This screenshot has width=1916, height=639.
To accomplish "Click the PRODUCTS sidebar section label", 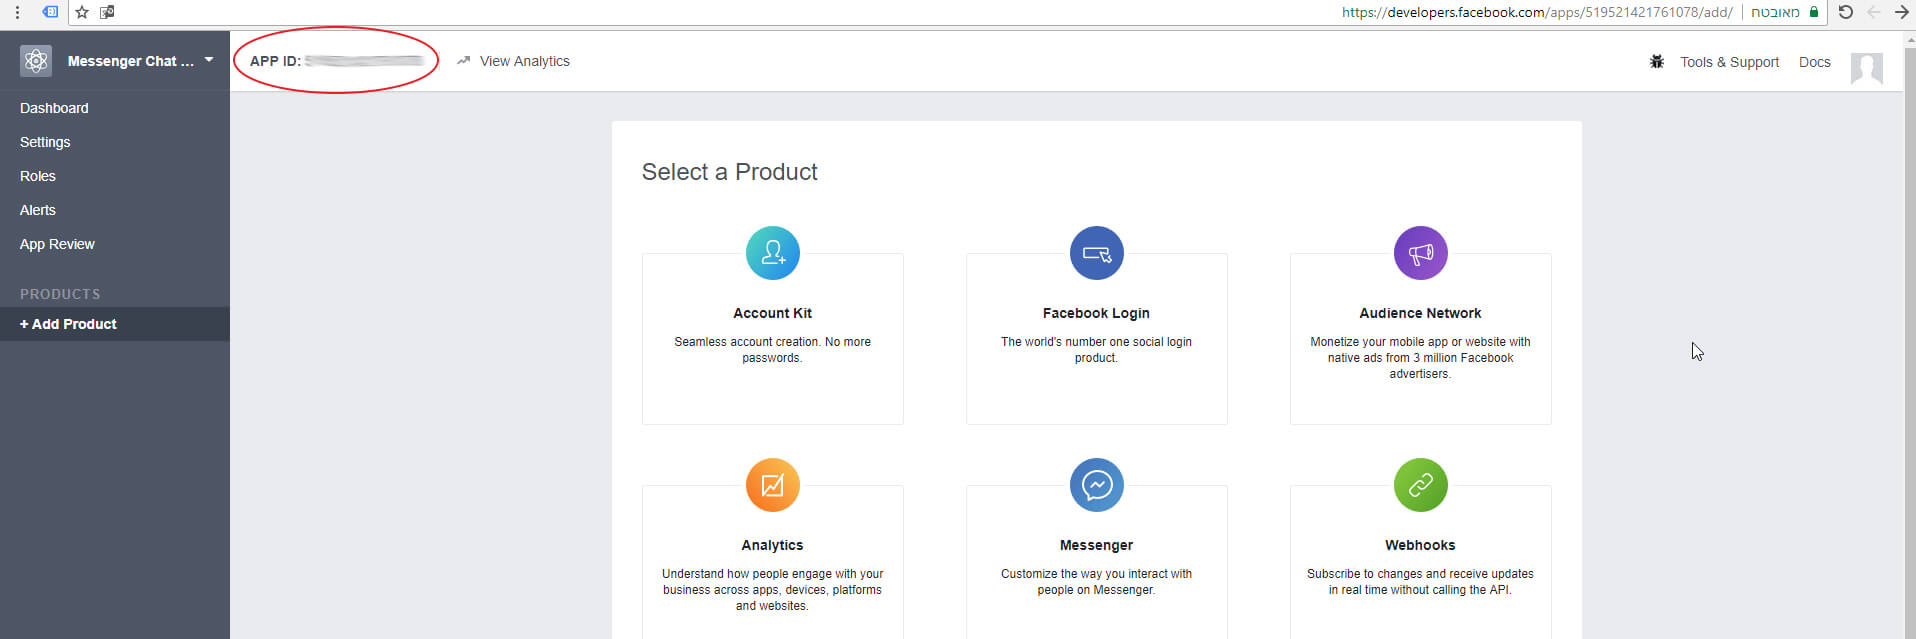I will coord(60,294).
